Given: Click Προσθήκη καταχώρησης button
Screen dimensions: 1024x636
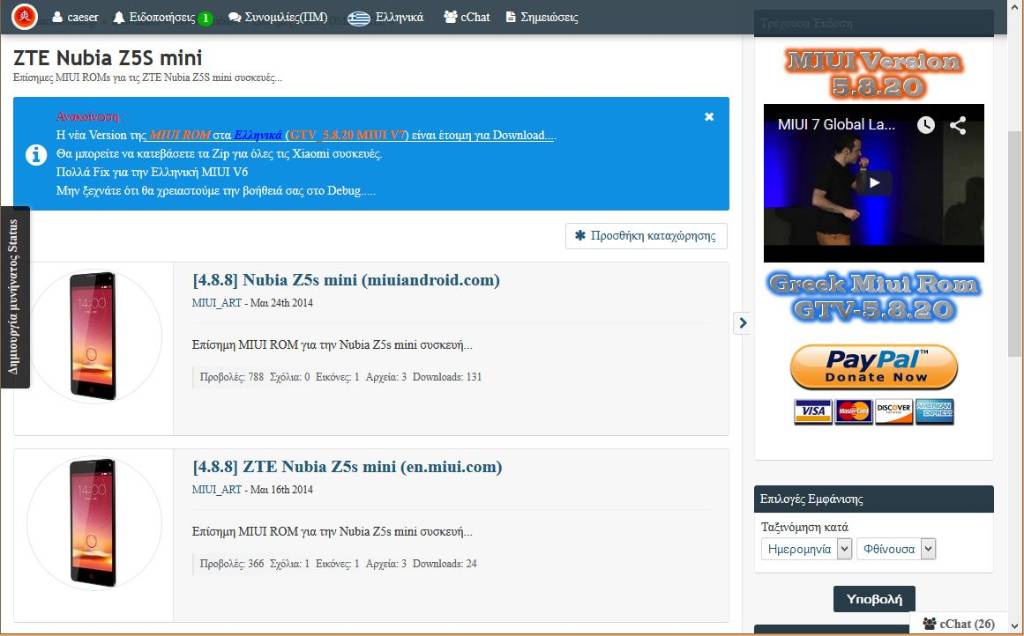Looking at the screenshot, I should pyautogui.click(x=646, y=236).
